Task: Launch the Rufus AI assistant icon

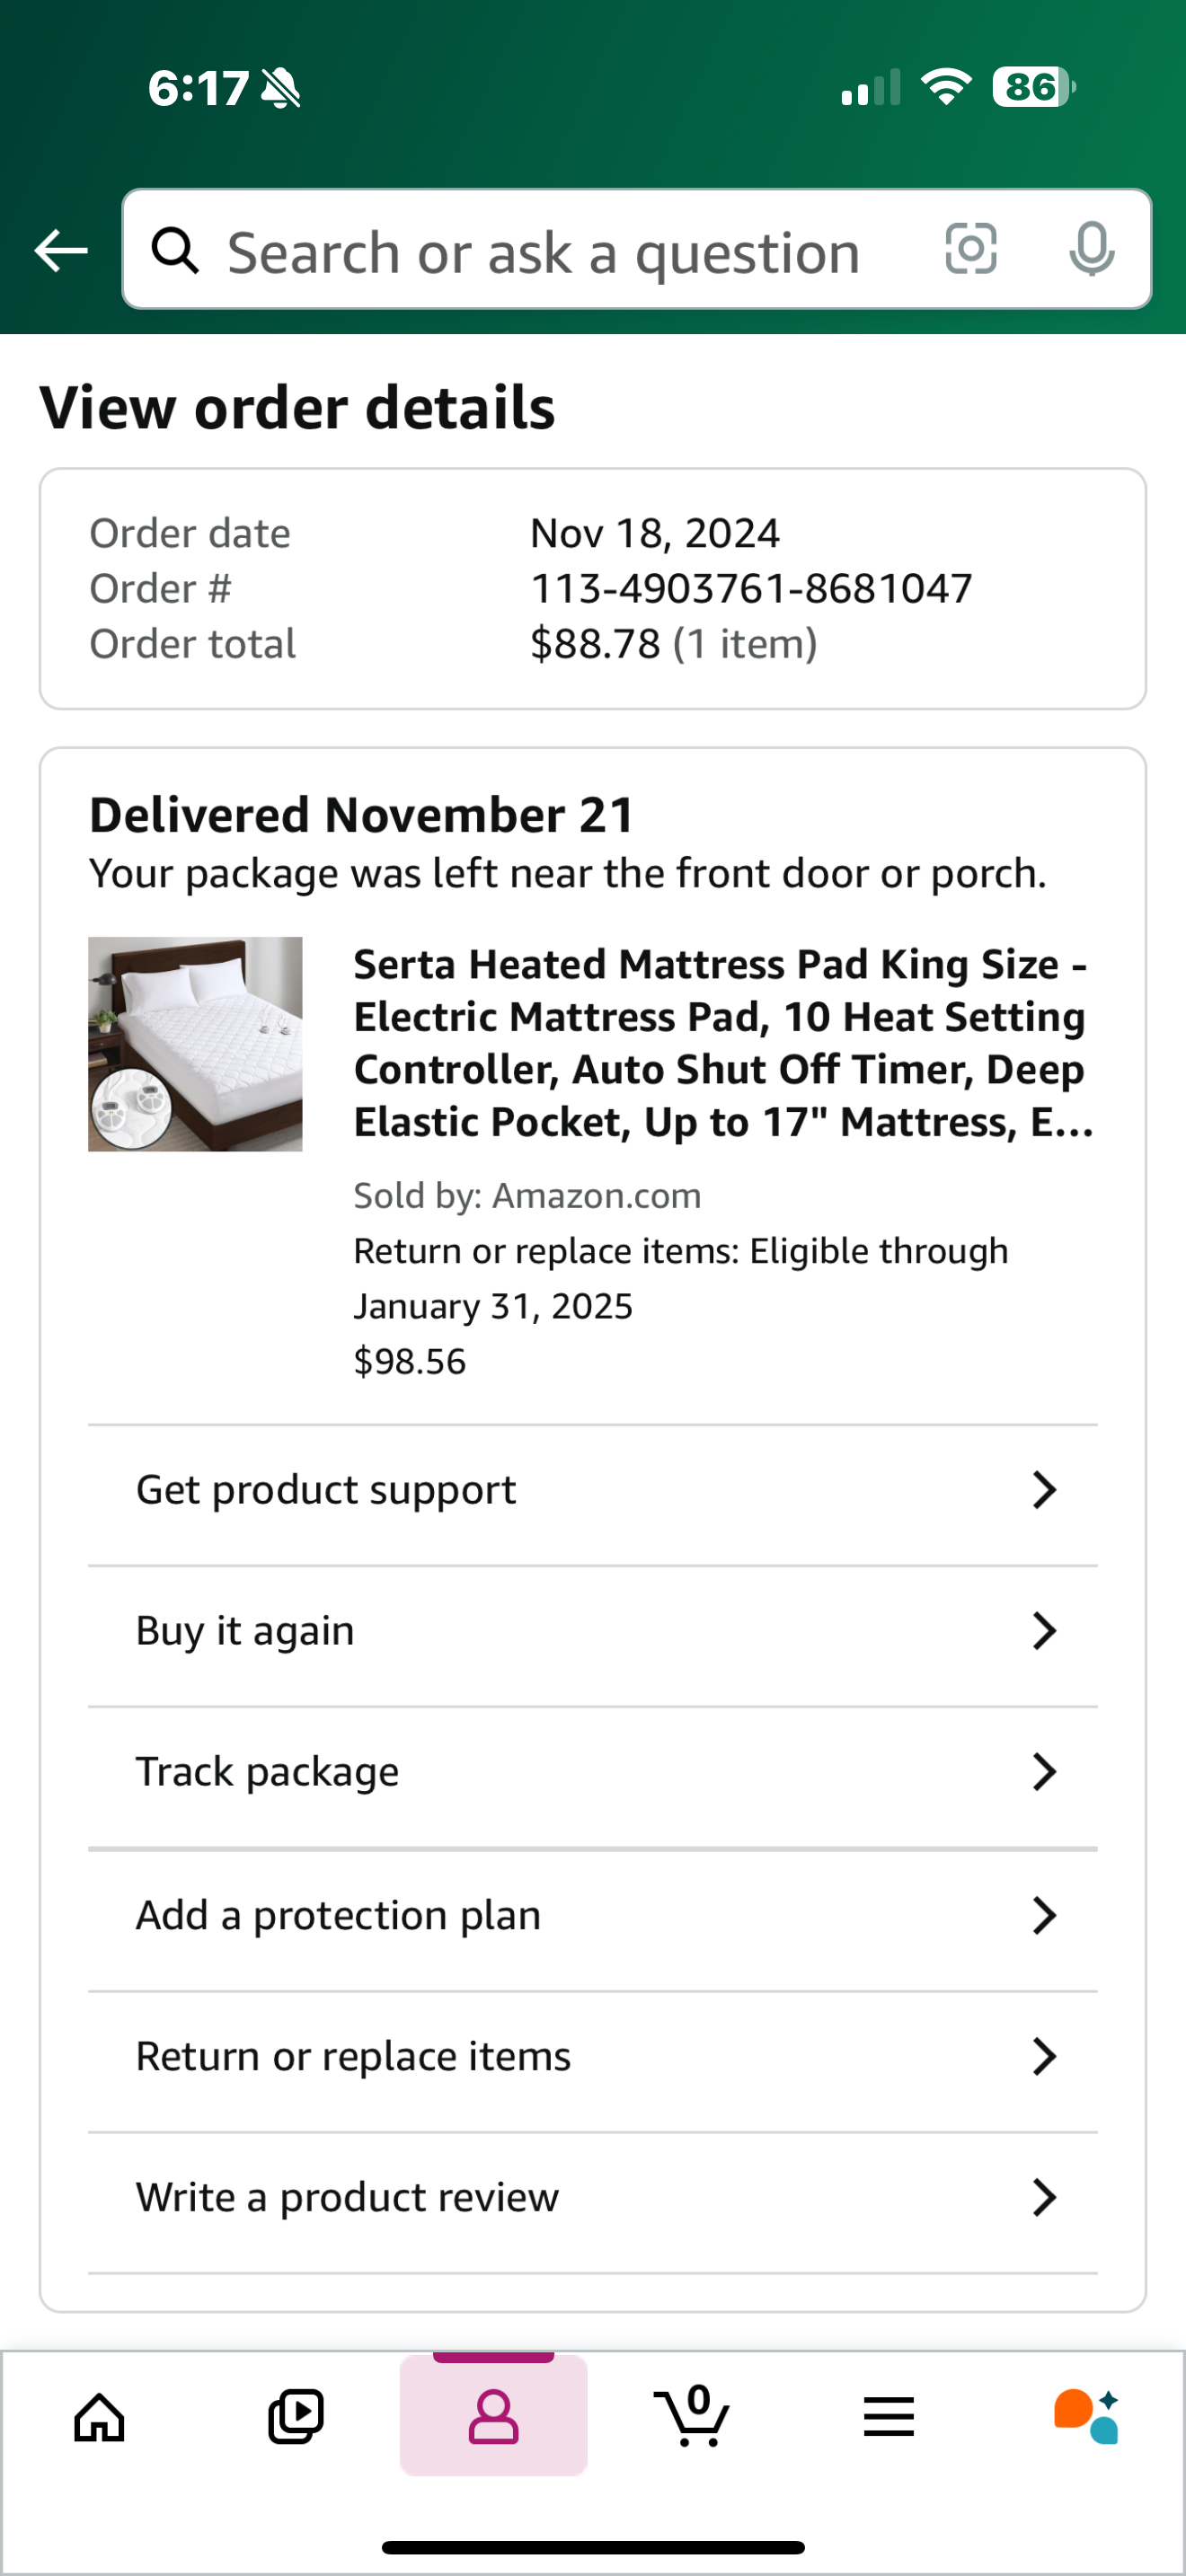Action: 1086,2416
